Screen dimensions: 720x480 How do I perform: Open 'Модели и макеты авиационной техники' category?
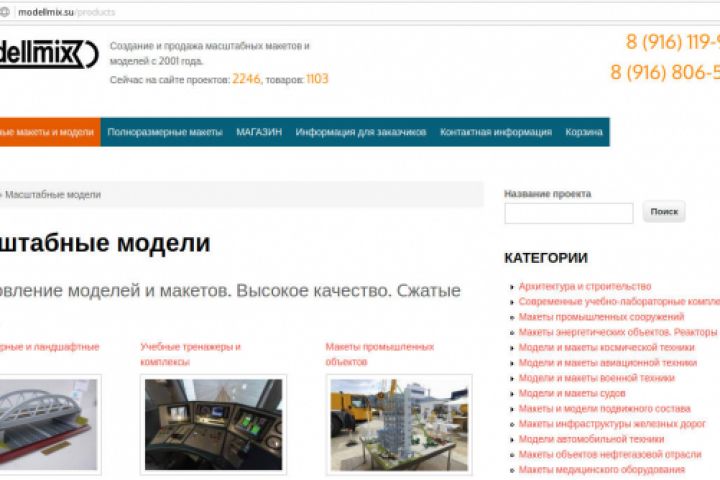click(608, 363)
